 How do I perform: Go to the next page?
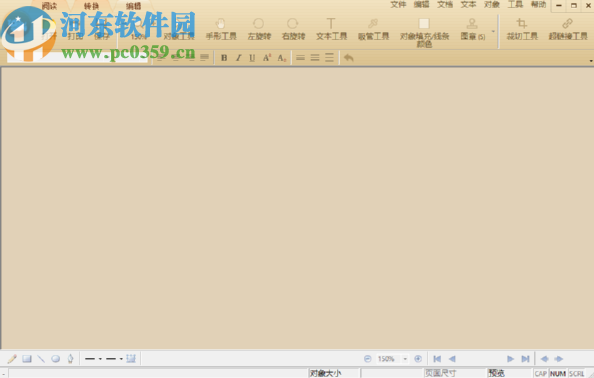pos(510,358)
